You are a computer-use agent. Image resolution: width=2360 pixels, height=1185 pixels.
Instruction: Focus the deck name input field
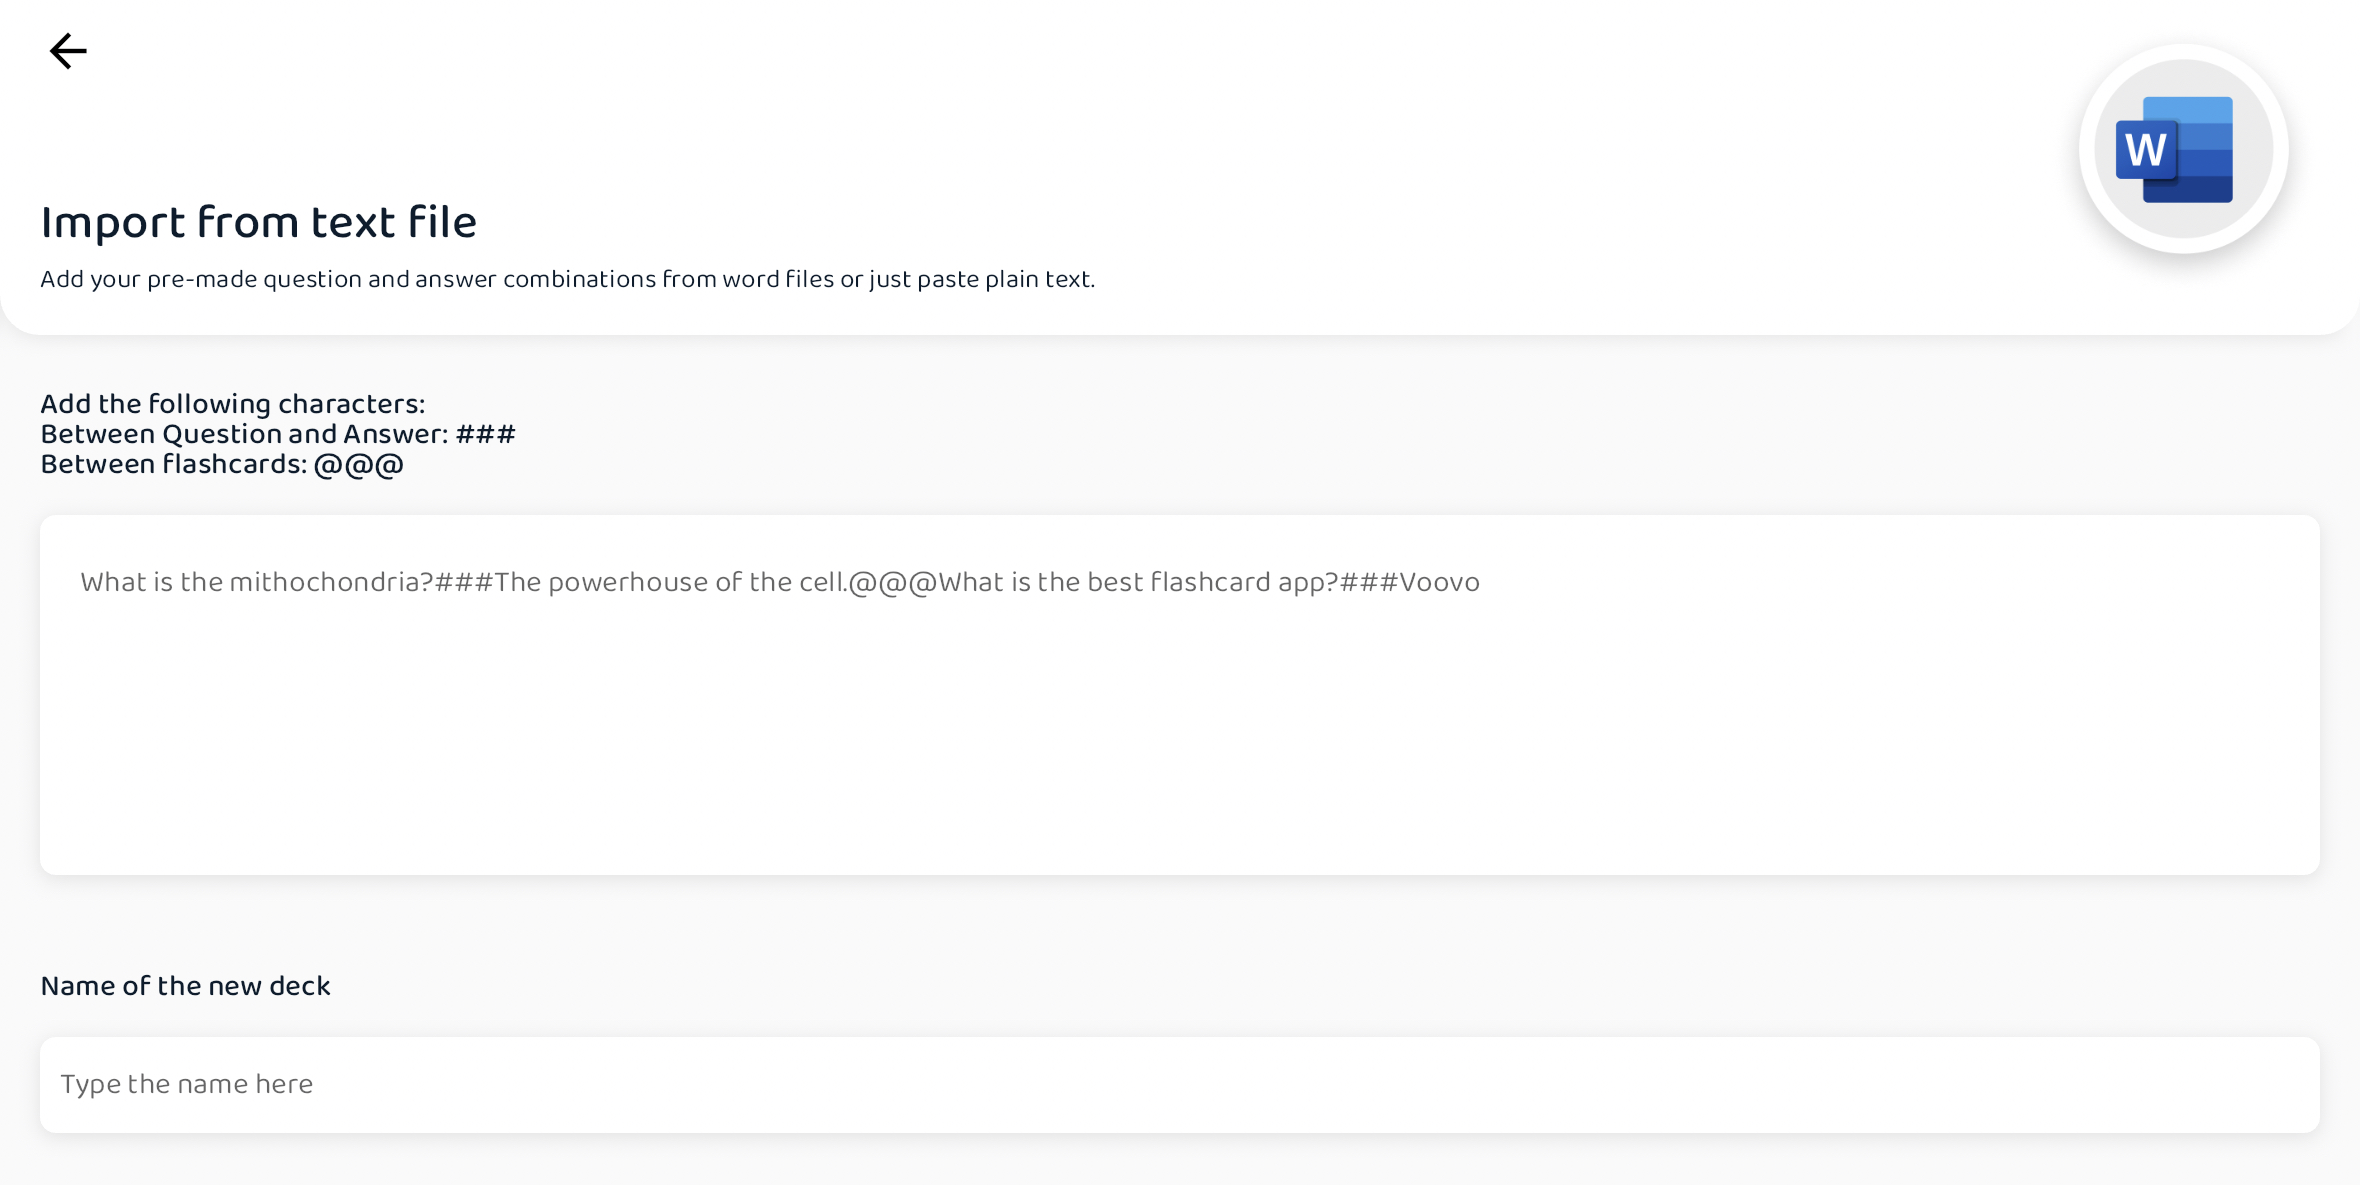(1180, 1085)
